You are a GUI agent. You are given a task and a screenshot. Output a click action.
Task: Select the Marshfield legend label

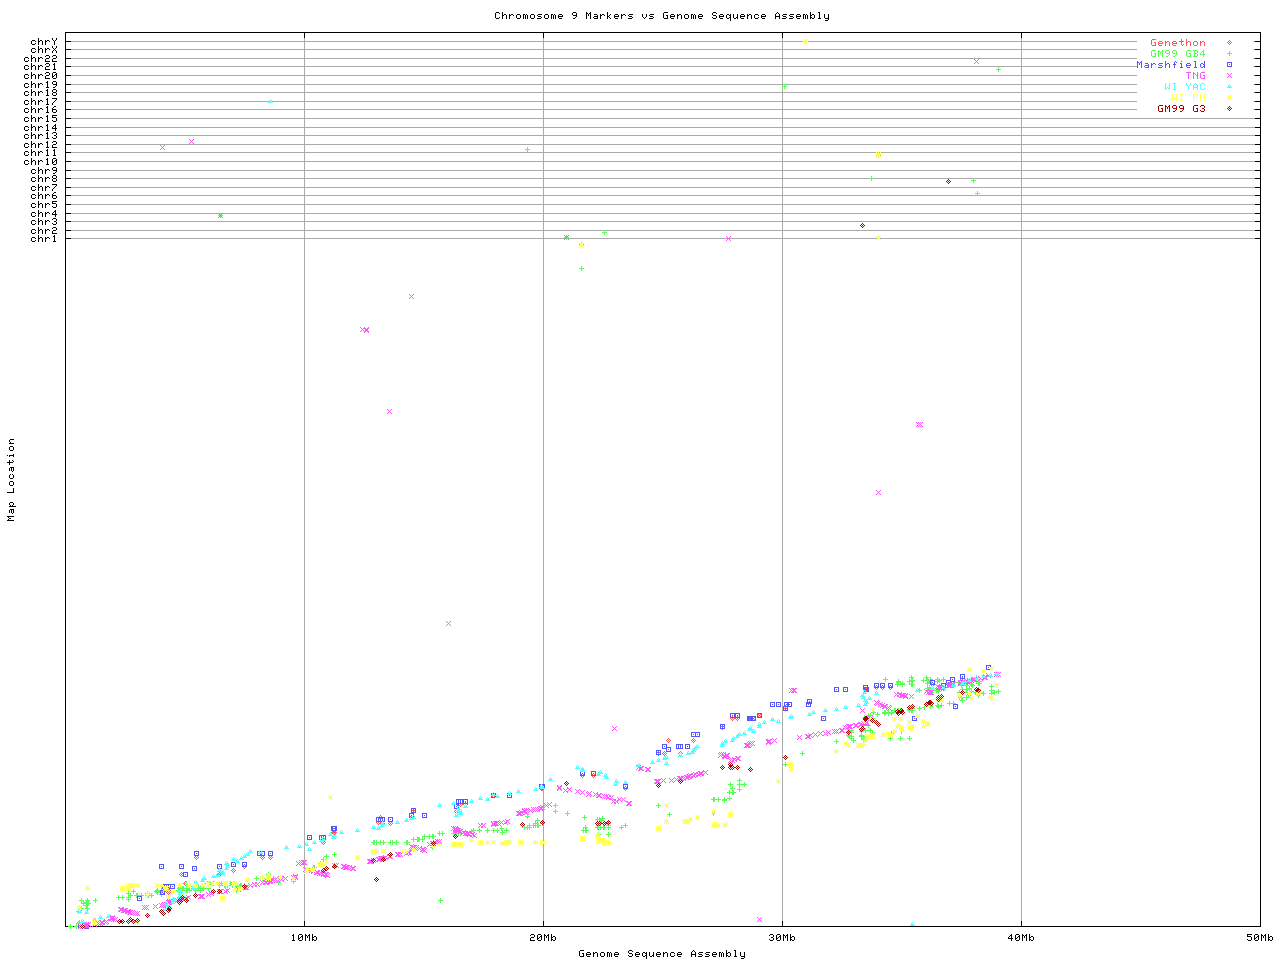[1170, 65]
